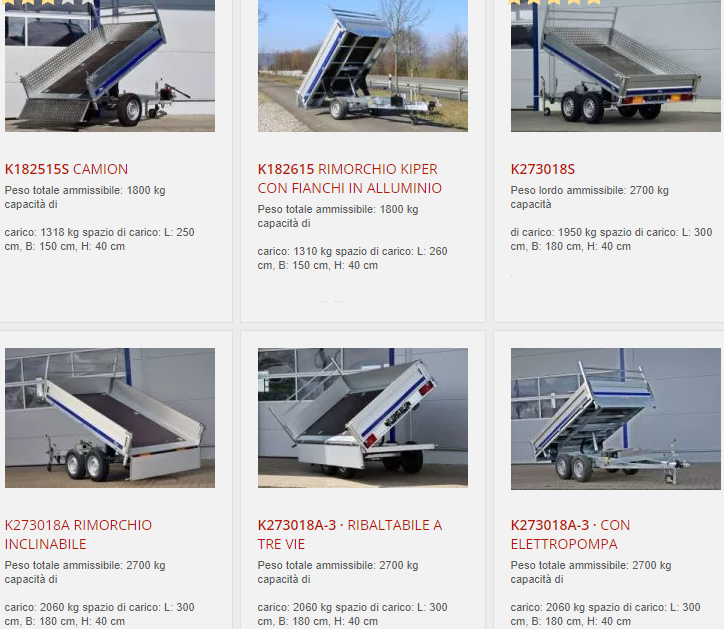Open the K273018A Rimorchio Inclinabile photo
The width and height of the screenshot is (724, 629).
110,418
